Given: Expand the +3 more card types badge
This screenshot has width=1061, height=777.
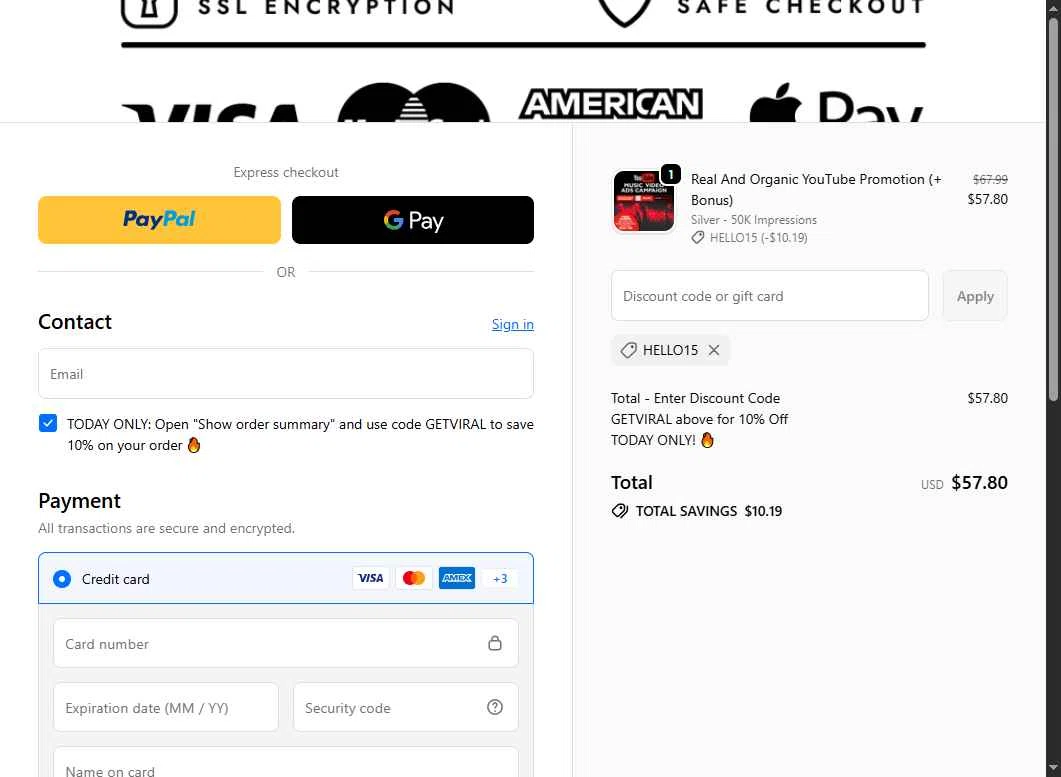Looking at the screenshot, I should tap(500, 579).
